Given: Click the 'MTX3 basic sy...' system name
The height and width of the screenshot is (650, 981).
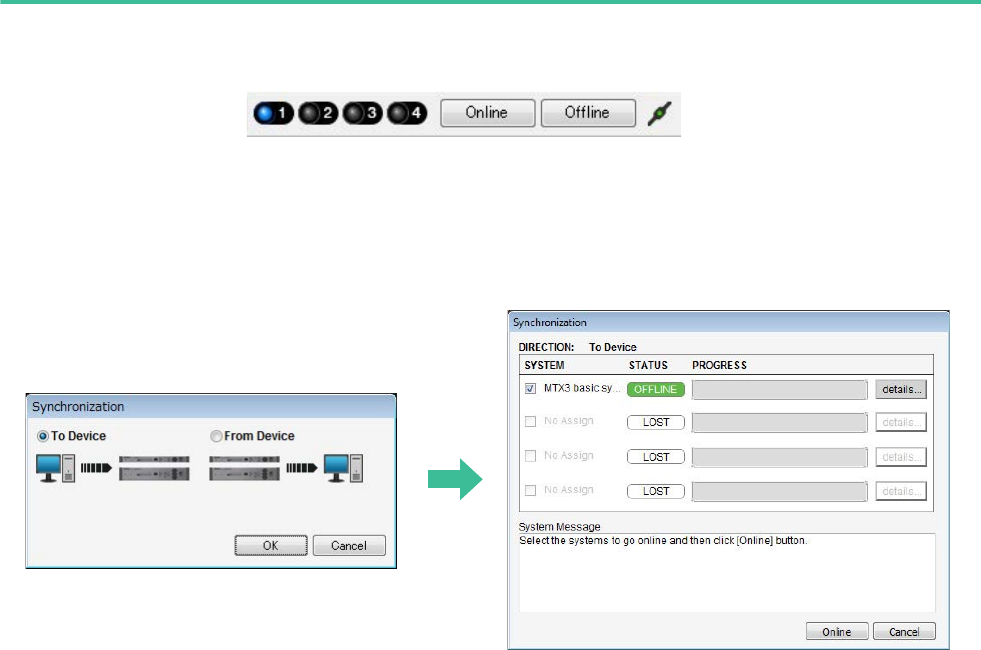Looking at the screenshot, I should tap(582, 388).
